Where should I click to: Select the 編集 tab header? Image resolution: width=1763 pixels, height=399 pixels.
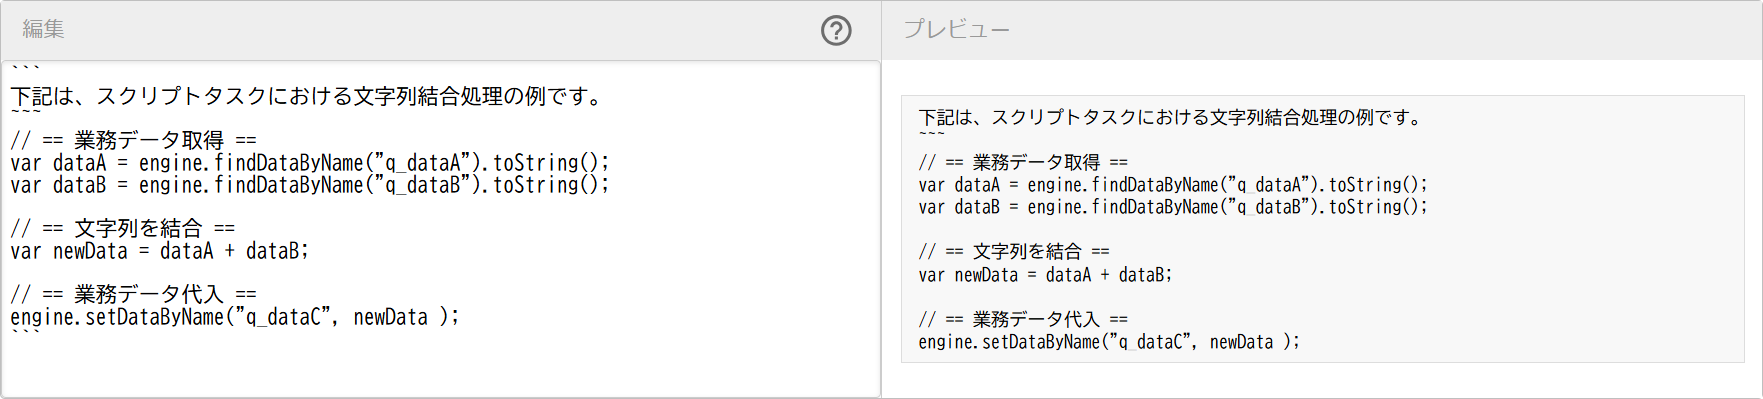click(44, 30)
